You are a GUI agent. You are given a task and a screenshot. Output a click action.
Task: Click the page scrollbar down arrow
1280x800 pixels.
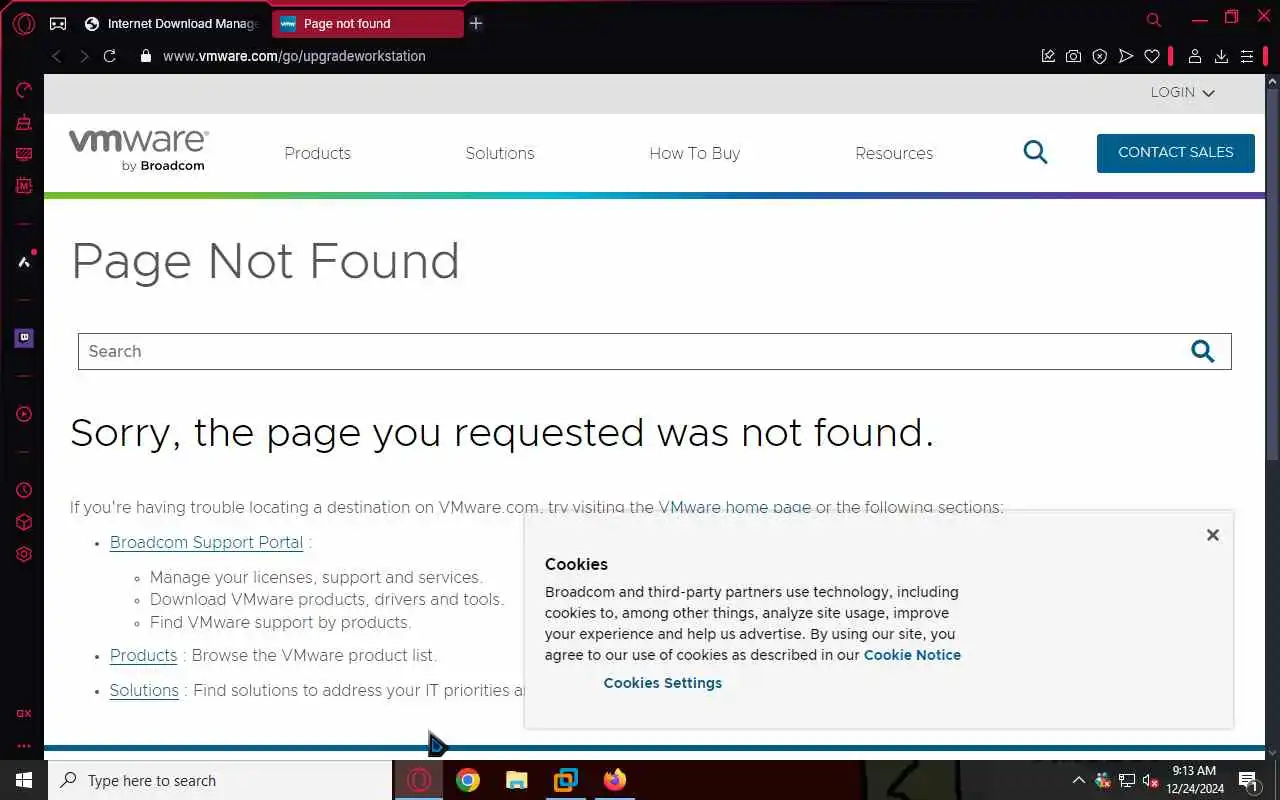1272,752
